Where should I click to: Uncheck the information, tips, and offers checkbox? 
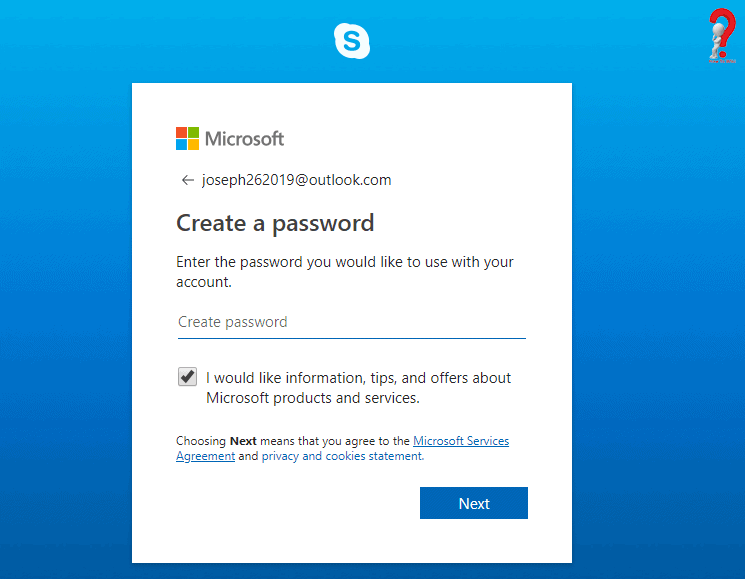(187, 377)
